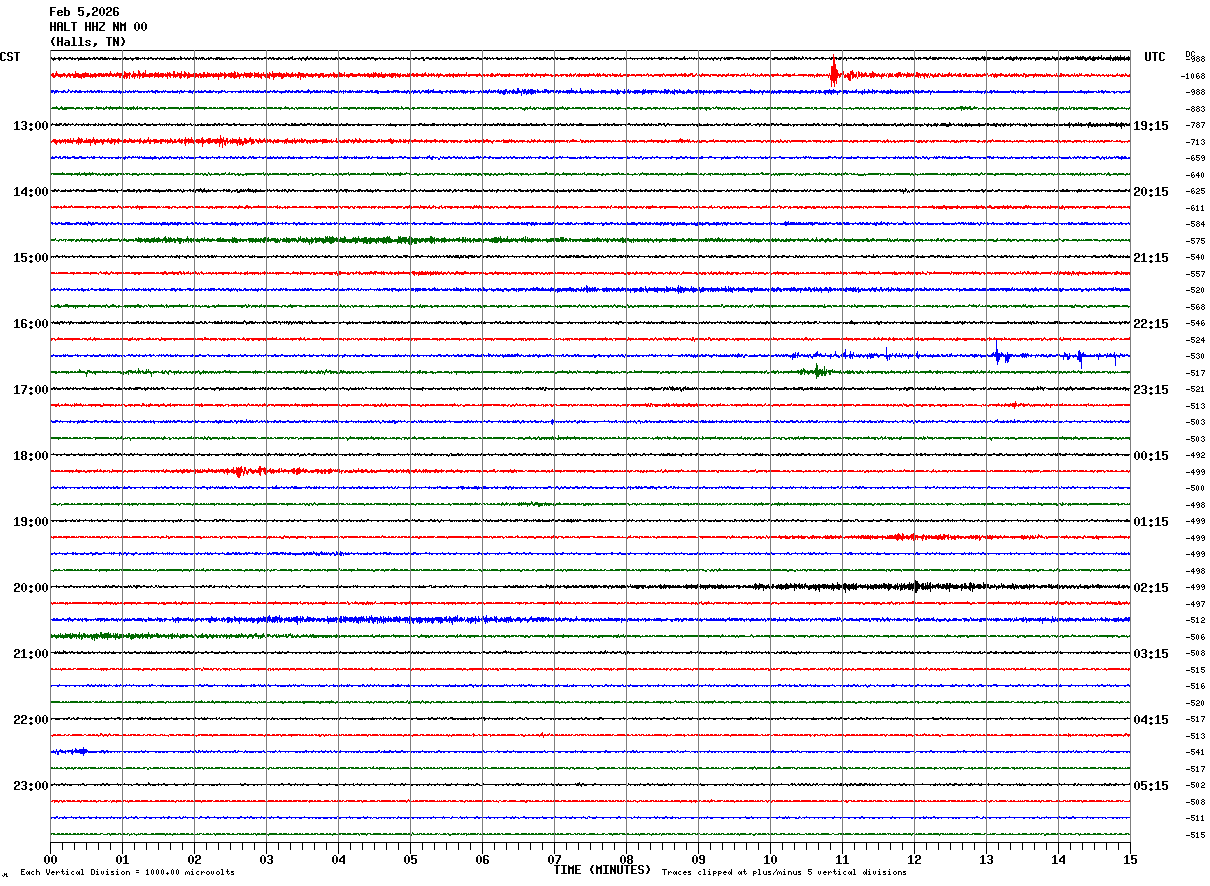Viewport: 1210px width, 886px height.
Task: Click the DC offset value '-713'
Action: click(x=1195, y=142)
